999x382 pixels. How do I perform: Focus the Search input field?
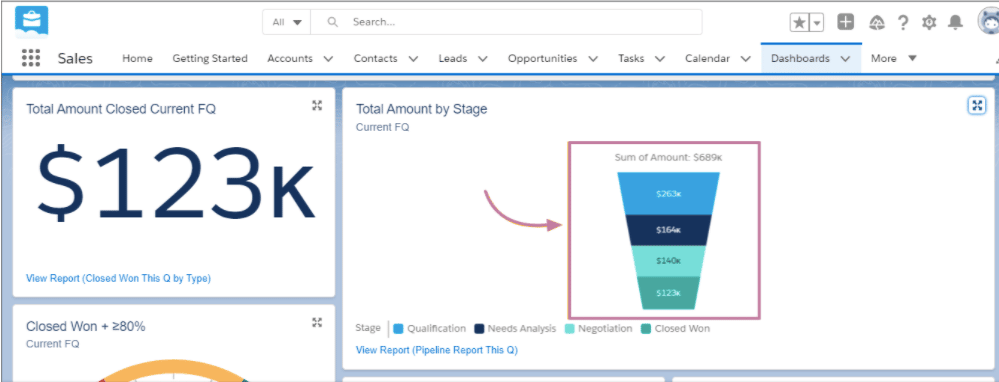[x=507, y=22]
